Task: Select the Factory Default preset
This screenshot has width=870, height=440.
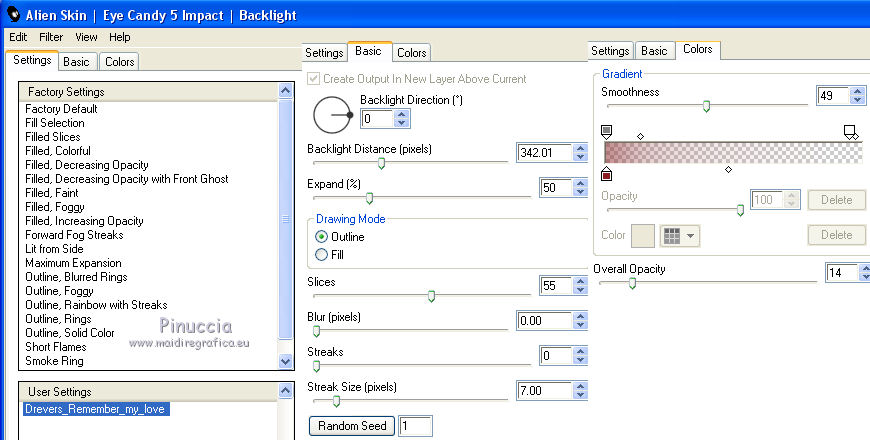Action: click(62, 109)
